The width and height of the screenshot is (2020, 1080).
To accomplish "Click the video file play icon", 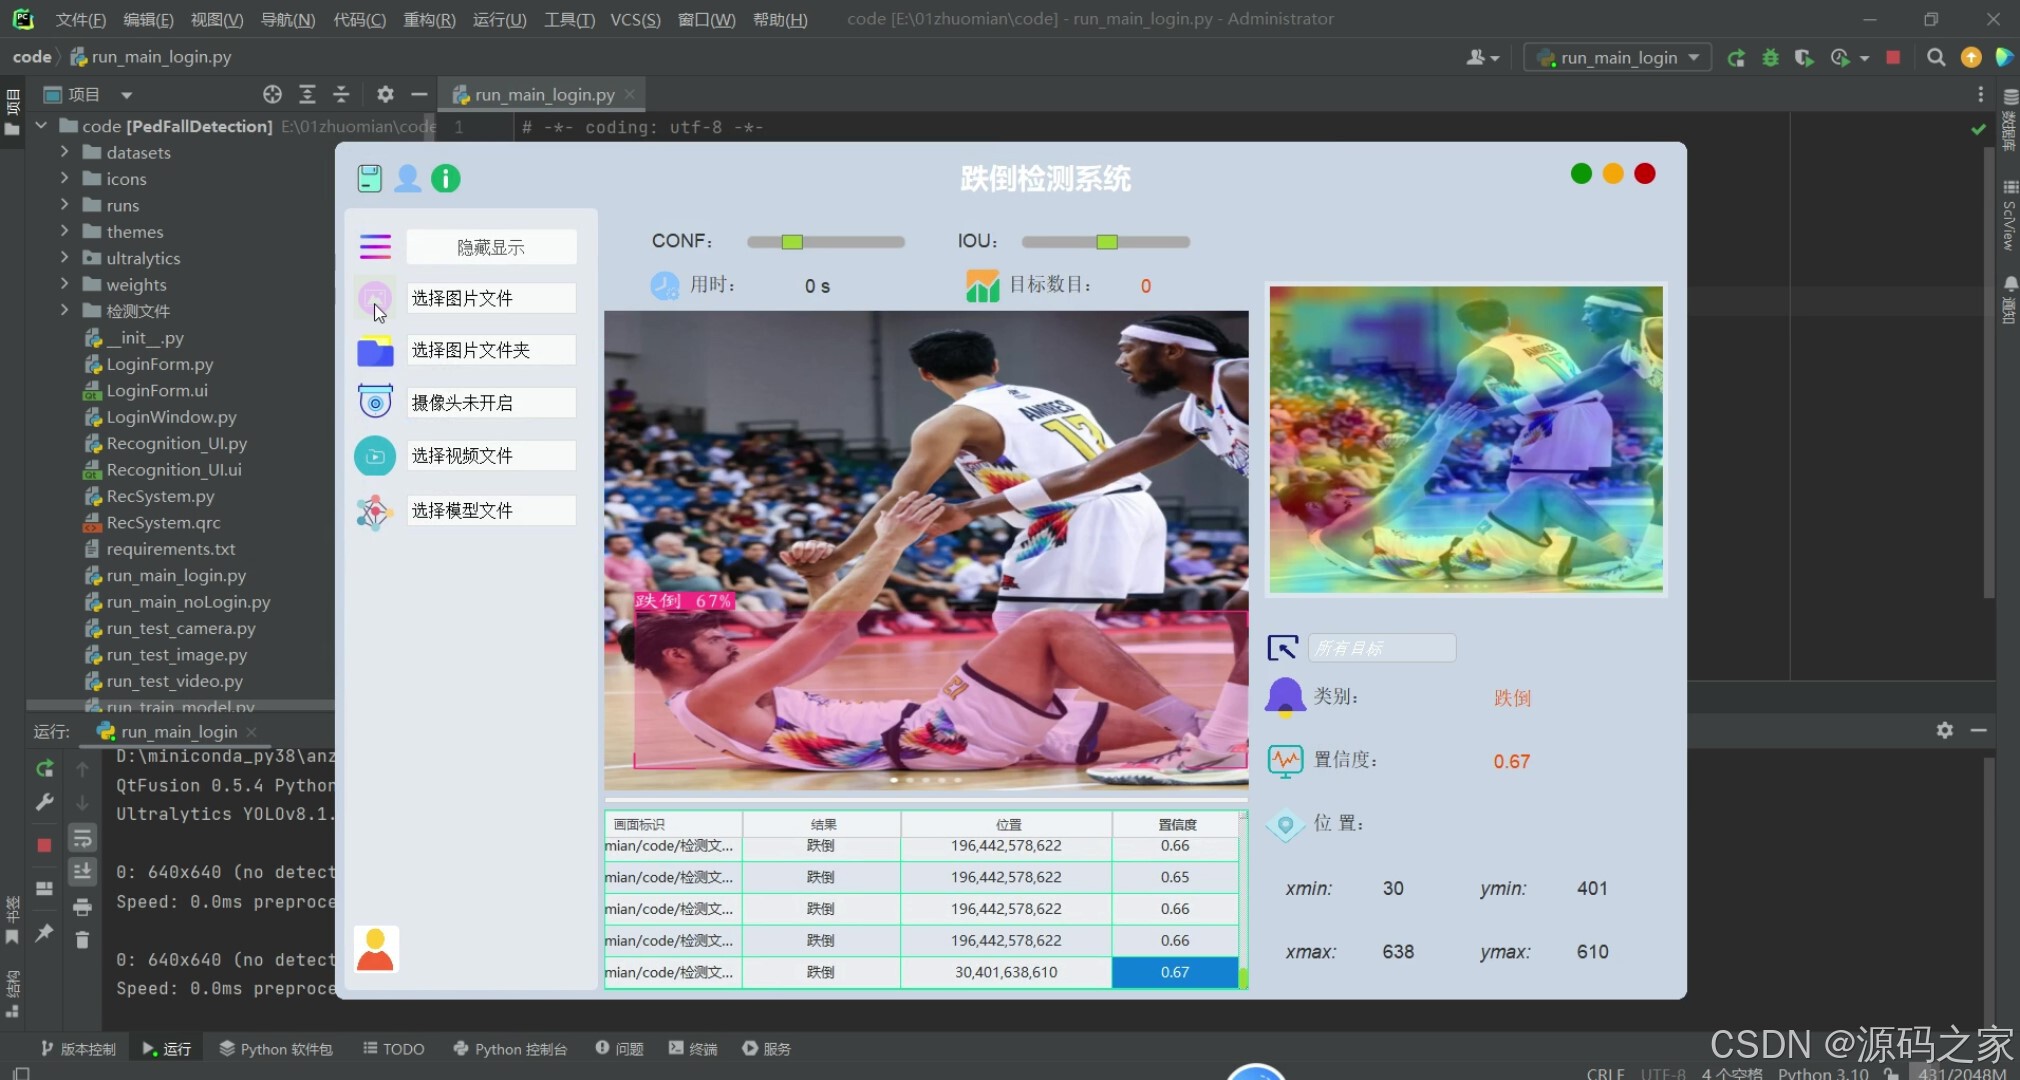I will (x=375, y=456).
